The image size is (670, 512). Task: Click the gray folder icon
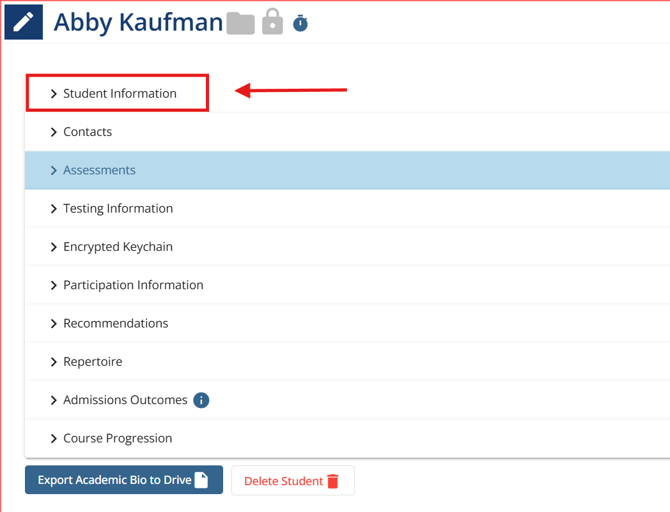[x=240, y=23]
